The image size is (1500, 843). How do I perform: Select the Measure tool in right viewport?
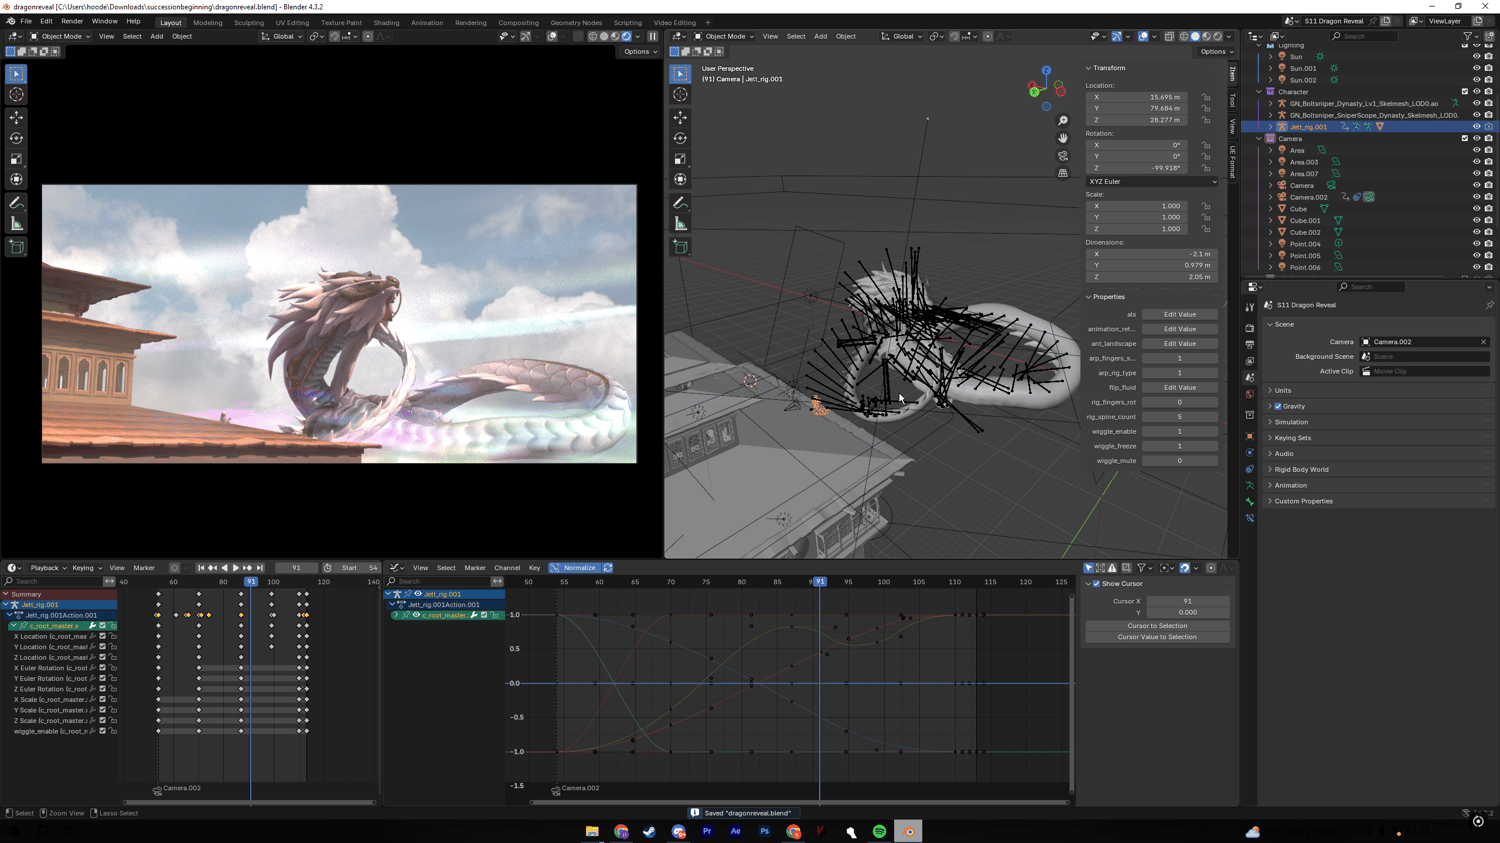(x=680, y=224)
